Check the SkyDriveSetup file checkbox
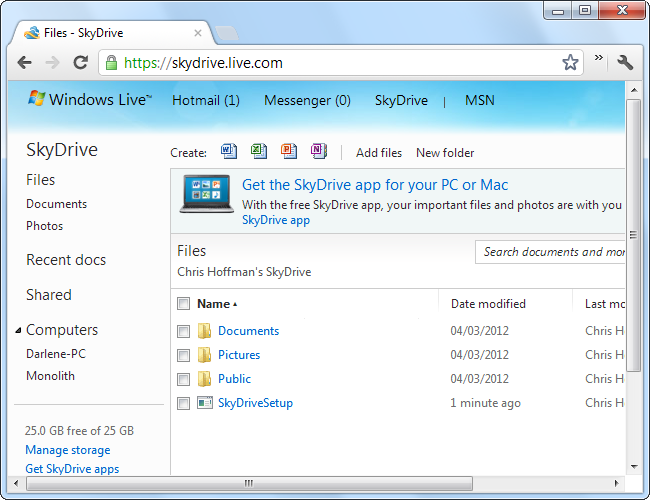Viewport: 650px width, 500px height. pos(183,403)
